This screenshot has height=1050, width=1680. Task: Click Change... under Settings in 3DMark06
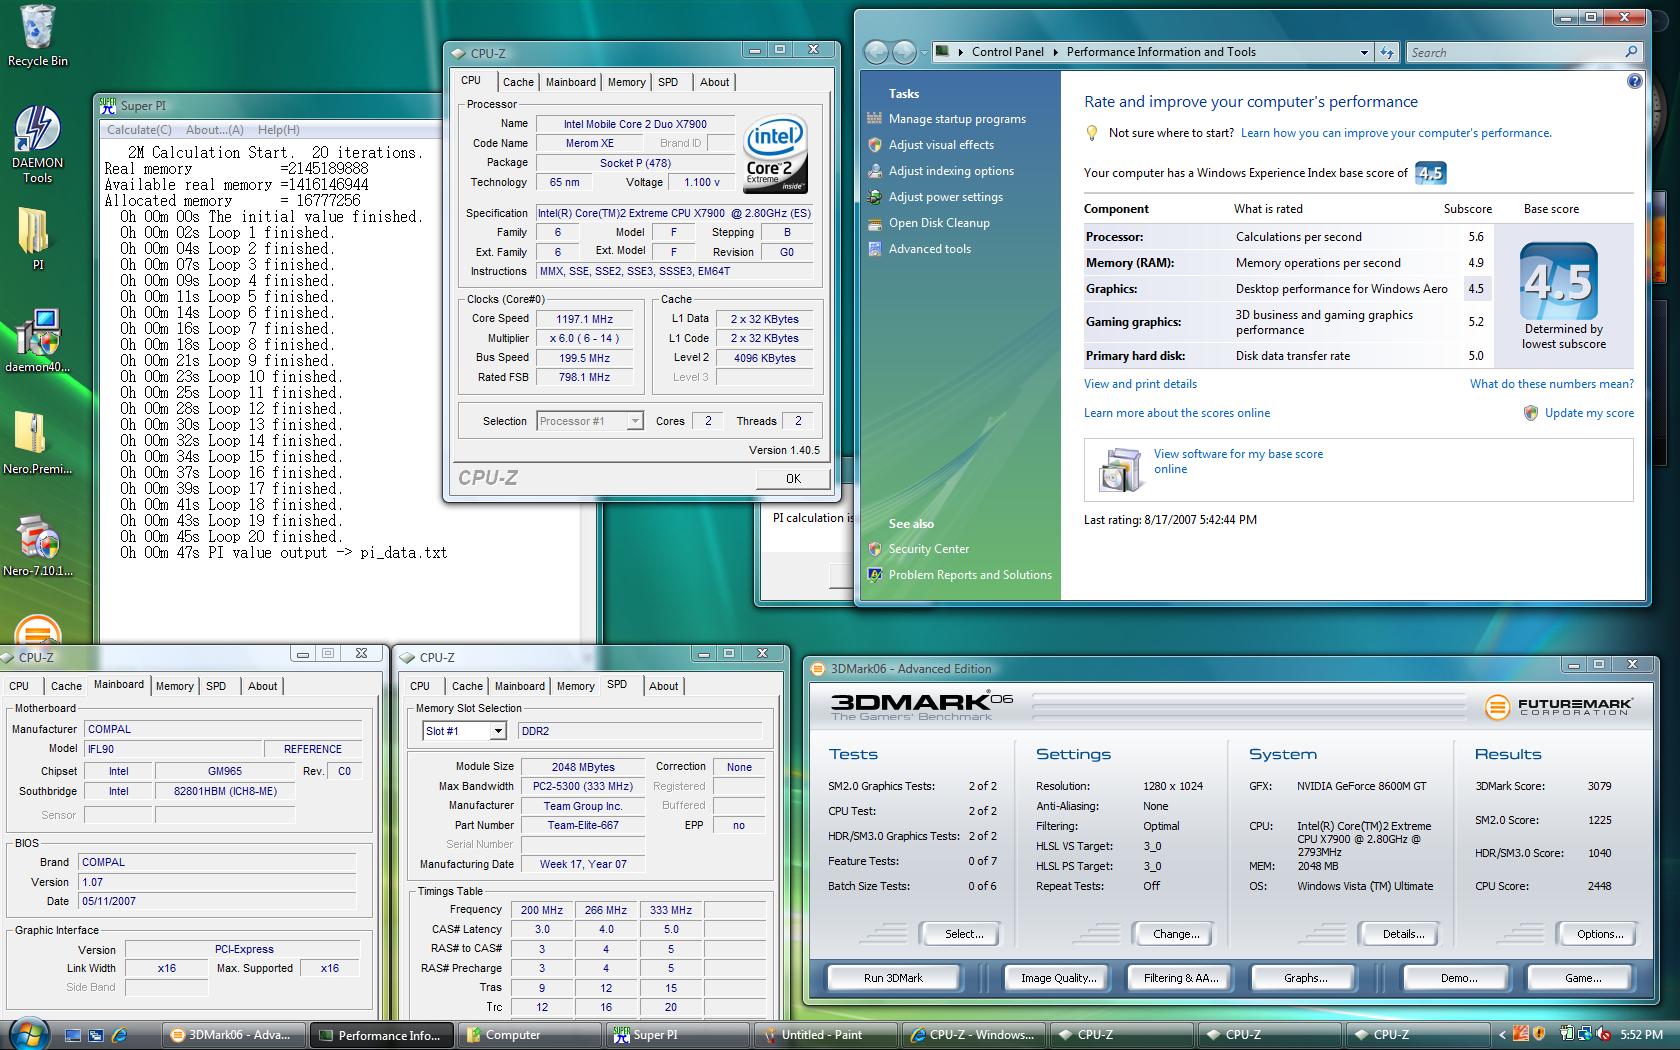click(1176, 934)
